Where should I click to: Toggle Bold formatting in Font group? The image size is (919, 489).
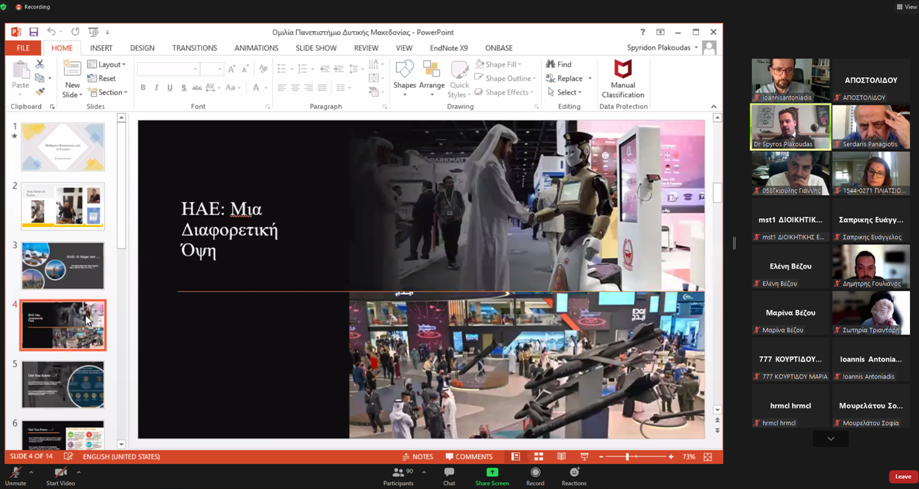pos(143,87)
